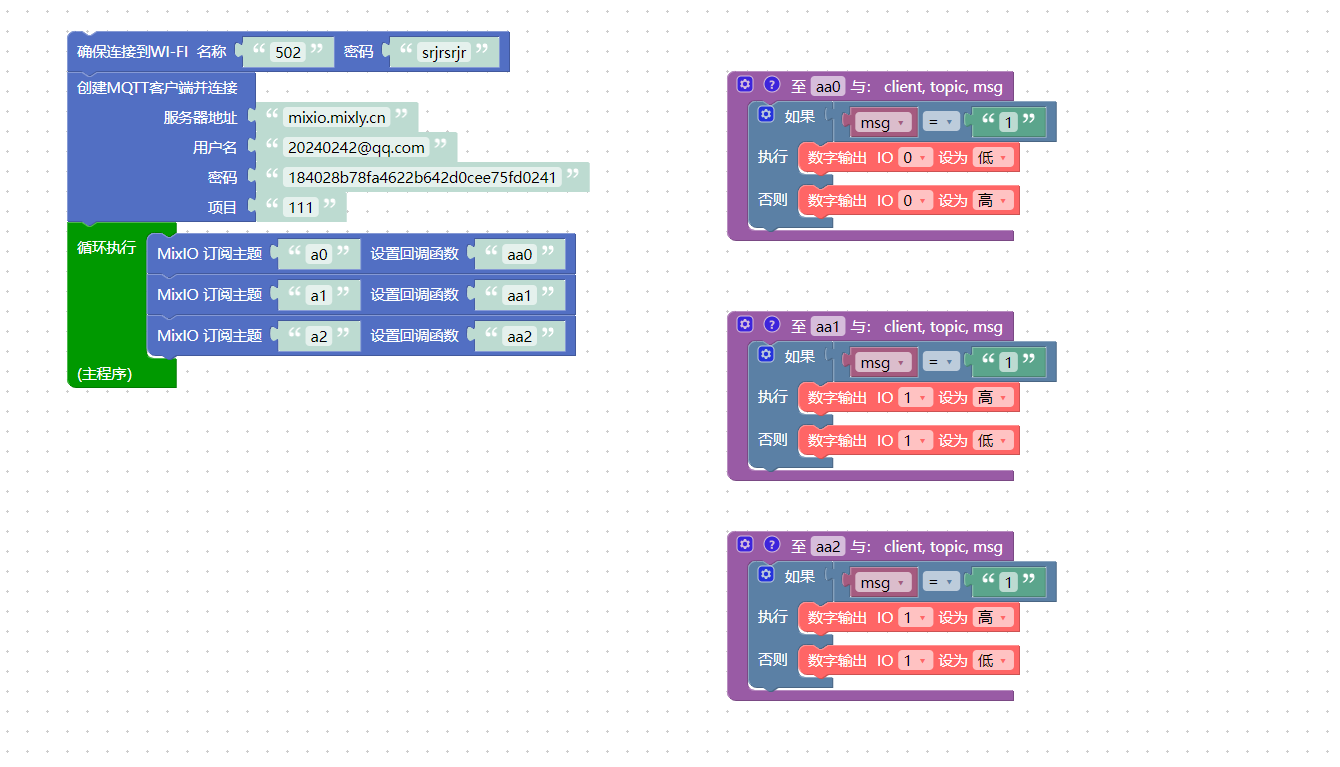Edit Wi-Fi password field srjrsrjr
Viewport: 1340px width, 767px height.
pos(444,52)
